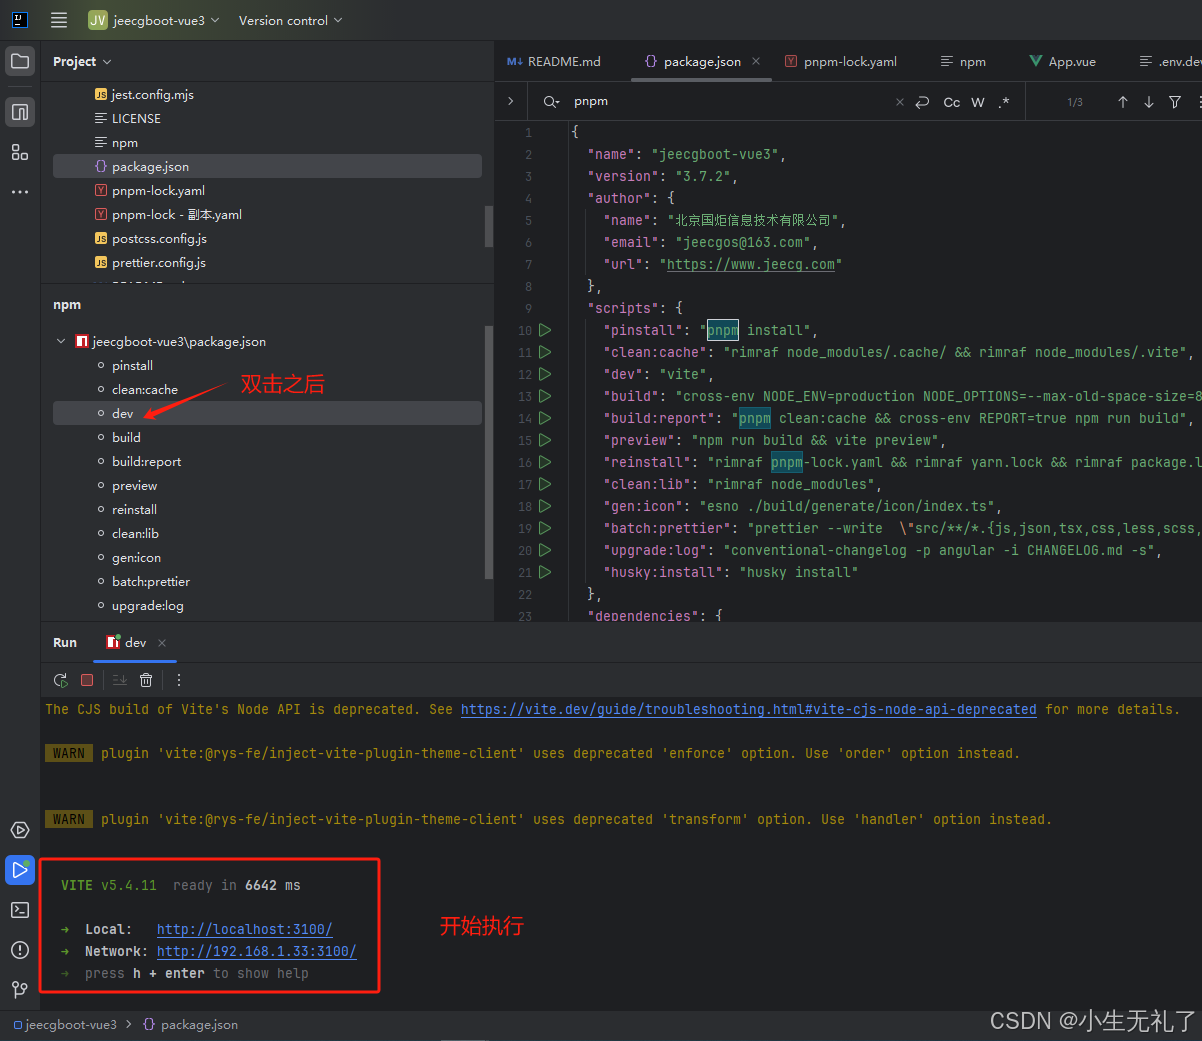
Task: Click the new line search icon
Action: point(922,102)
